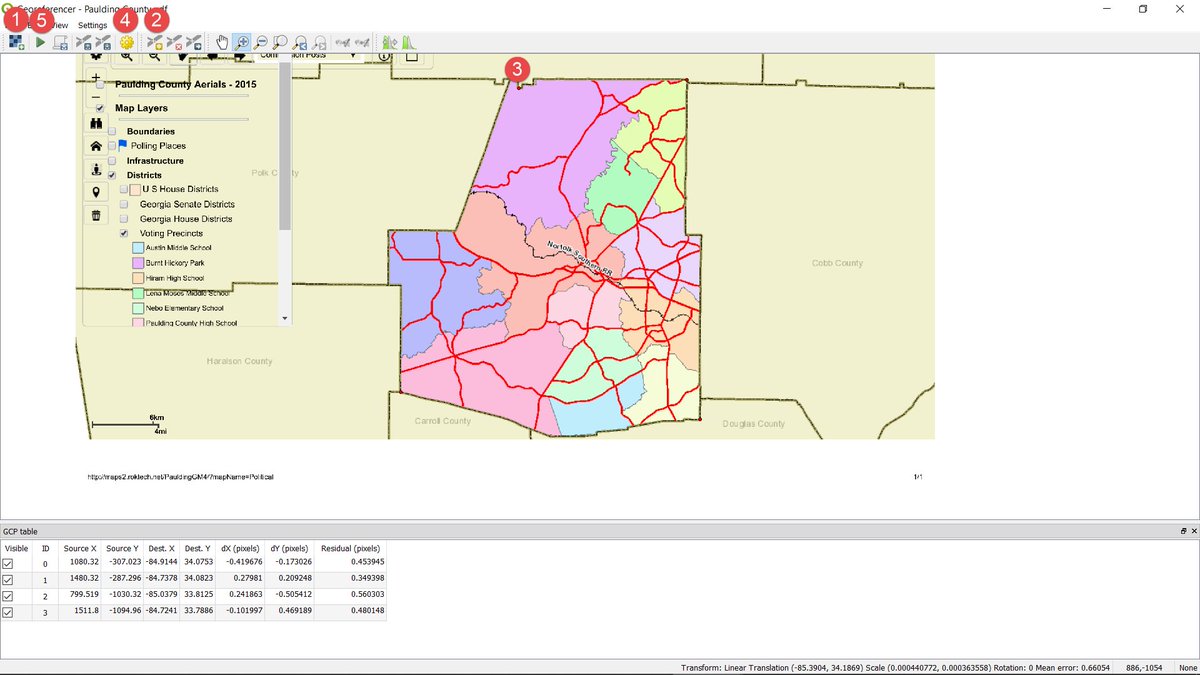Image resolution: width=1200 pixels, height=675 pixels.
Task: Select Source X cell 1080.32
Action: (79, 563)
